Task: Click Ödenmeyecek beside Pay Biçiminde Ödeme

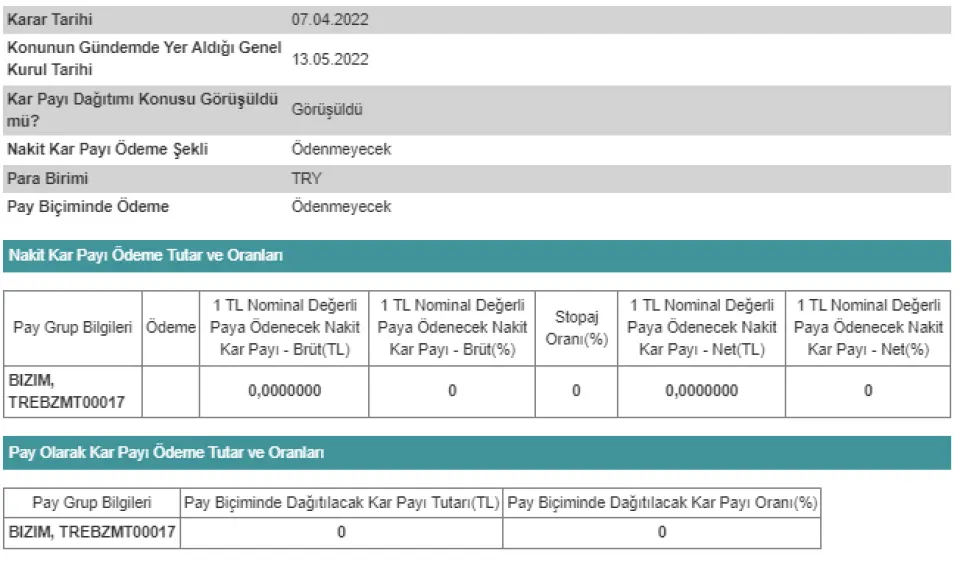Action: click(x=341, y=207)
